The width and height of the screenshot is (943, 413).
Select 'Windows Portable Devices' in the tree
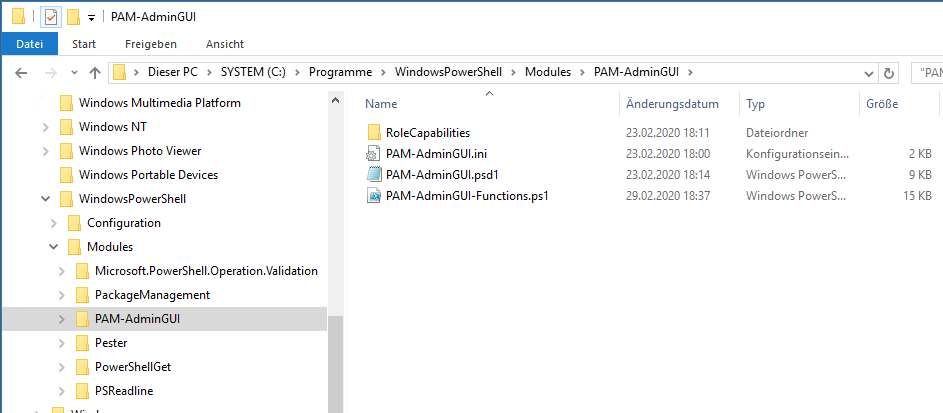(148, 175)
